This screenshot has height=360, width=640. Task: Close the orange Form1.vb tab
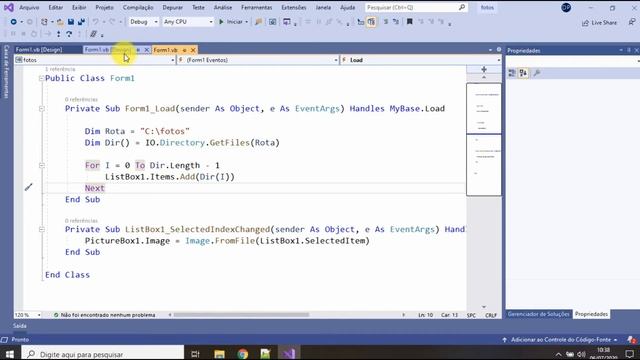coord(193,50)
